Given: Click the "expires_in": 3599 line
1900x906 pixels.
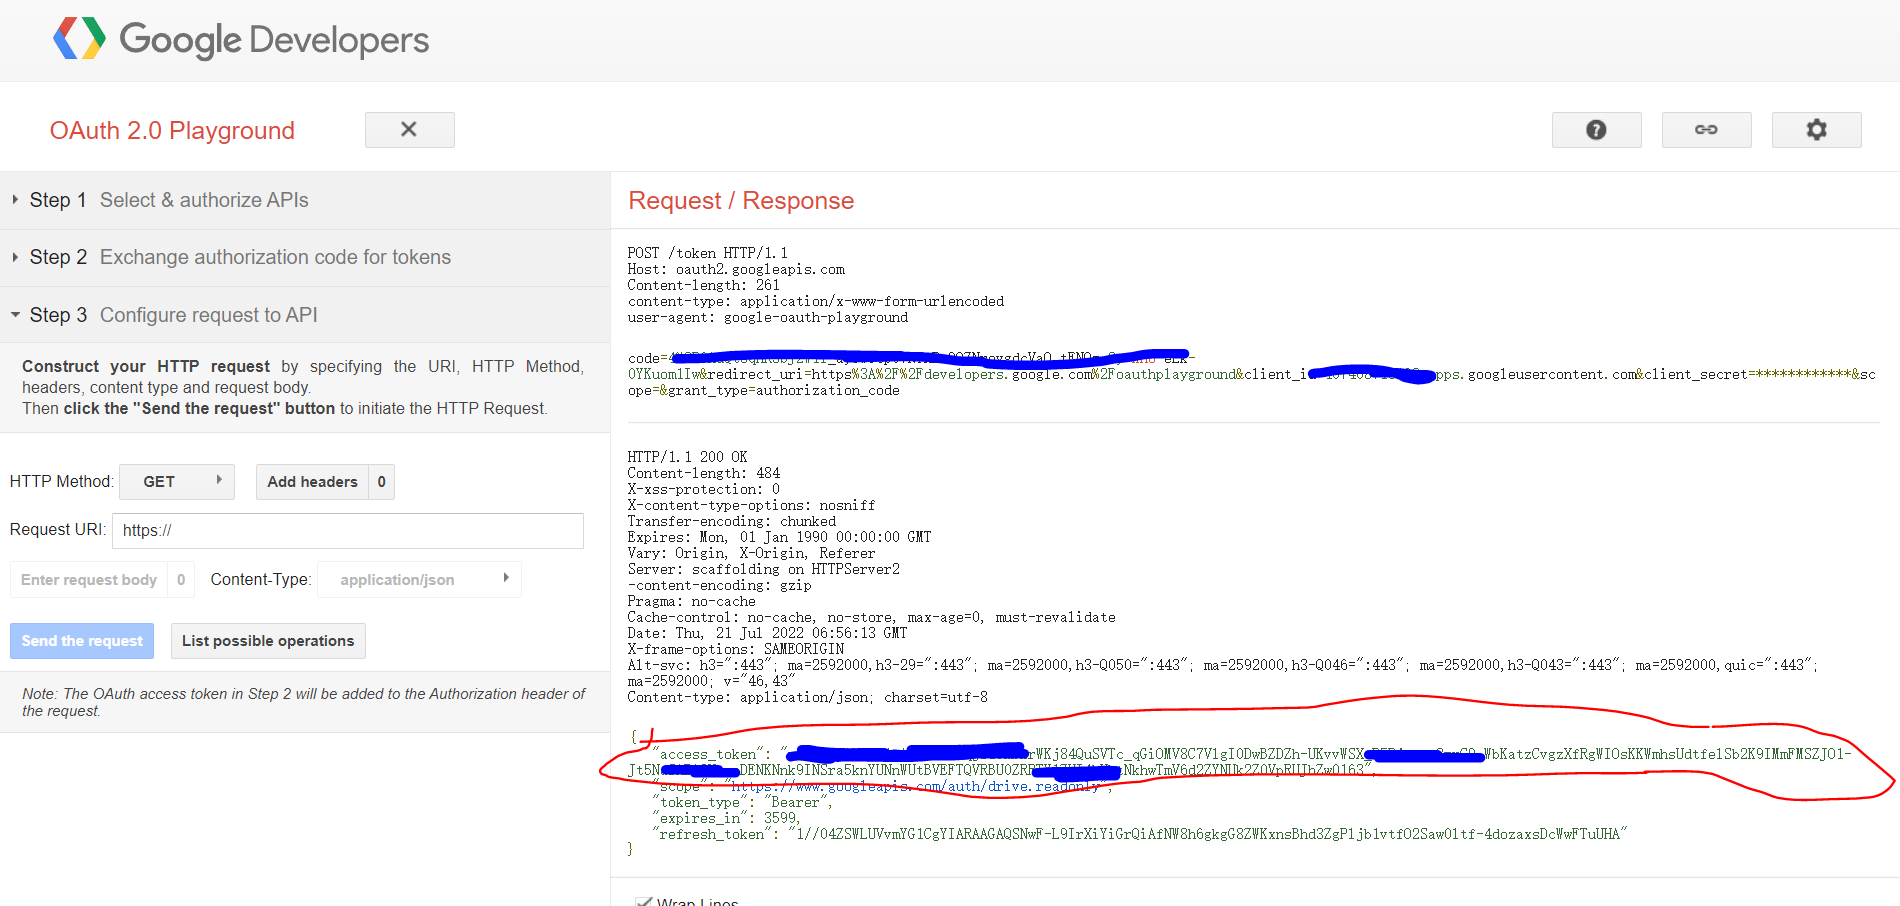Looking at the screenshot, I should (726, 818).
